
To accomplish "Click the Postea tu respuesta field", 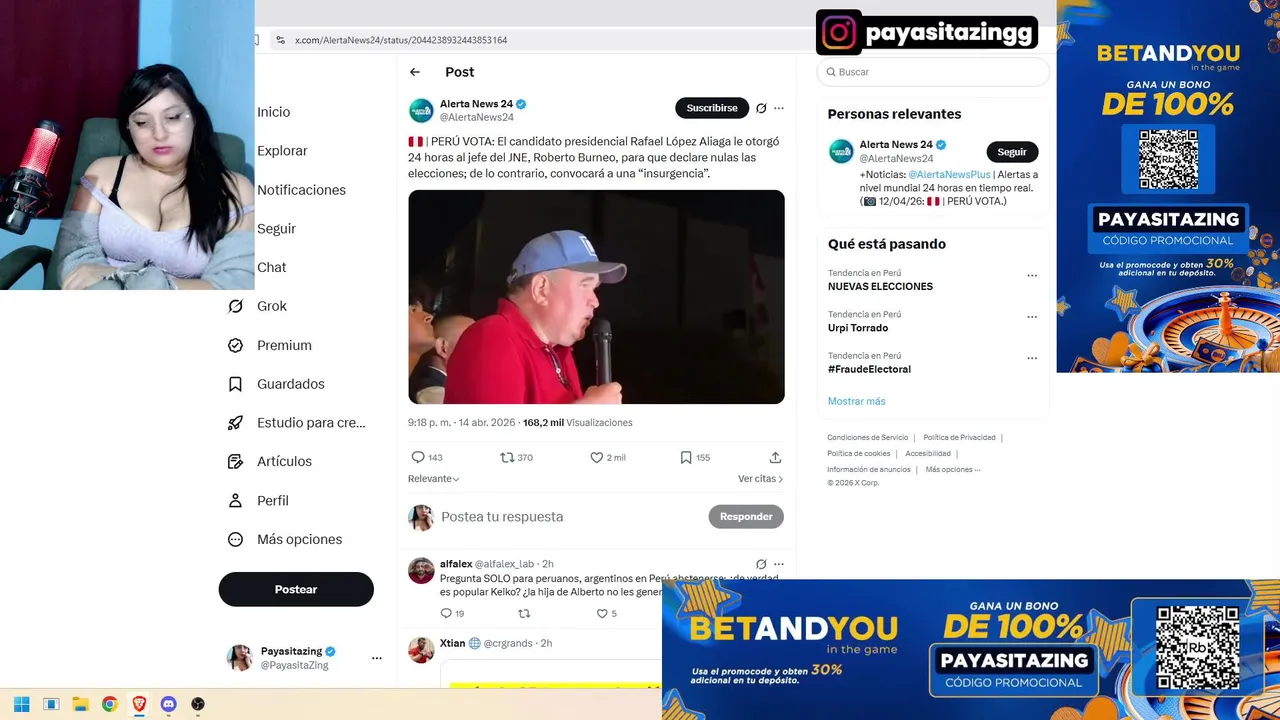I will [502, 517].
